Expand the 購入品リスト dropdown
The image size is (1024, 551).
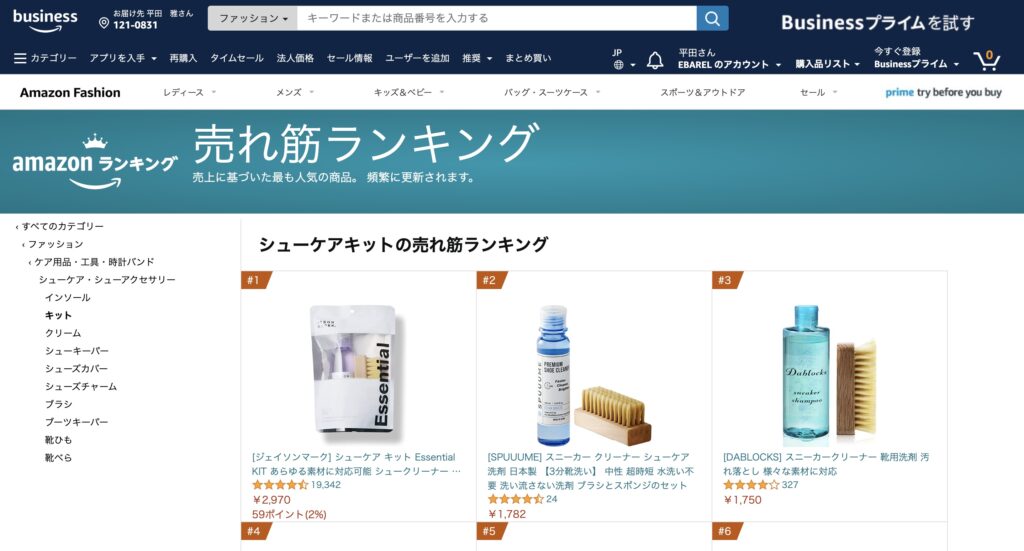coord(827,64)
